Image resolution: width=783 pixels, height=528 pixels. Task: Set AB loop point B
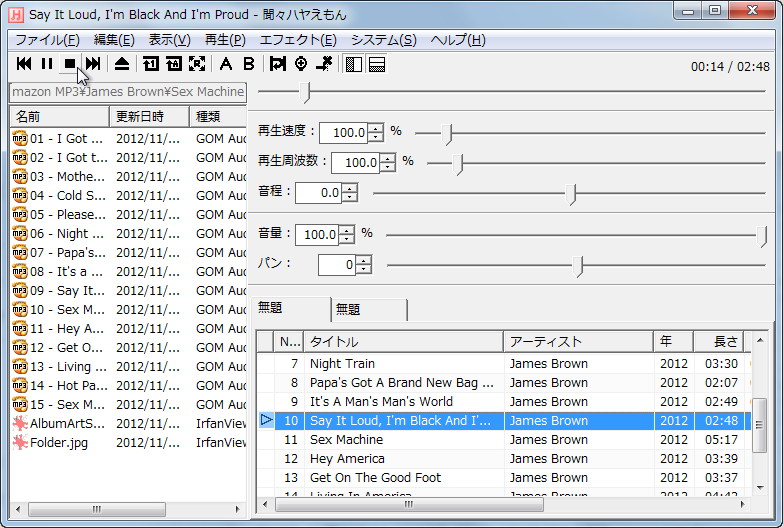pyautogui.click(x=249, y=63)
